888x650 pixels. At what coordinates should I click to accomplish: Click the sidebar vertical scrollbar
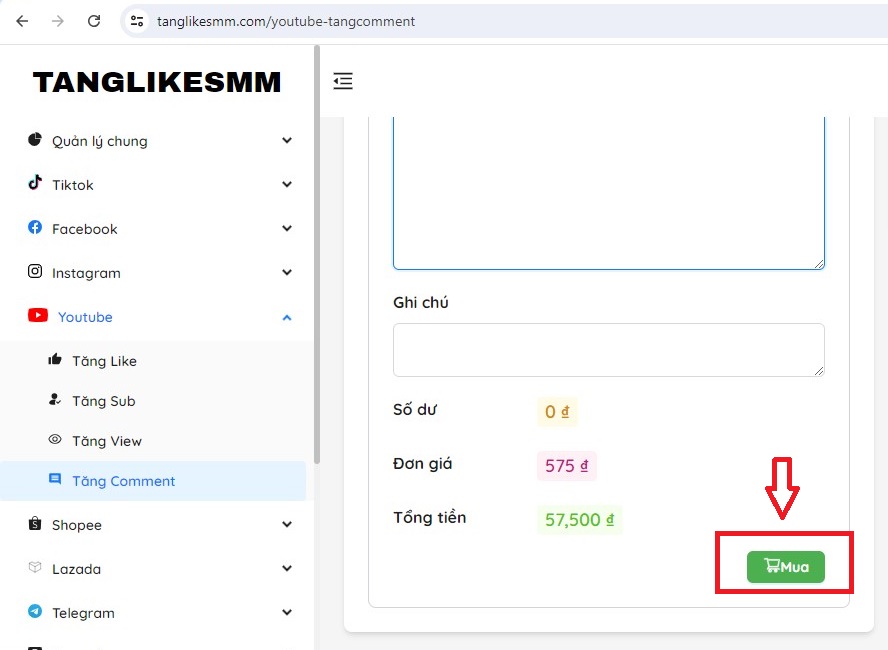pyautogui.click(x=317, y=255)
